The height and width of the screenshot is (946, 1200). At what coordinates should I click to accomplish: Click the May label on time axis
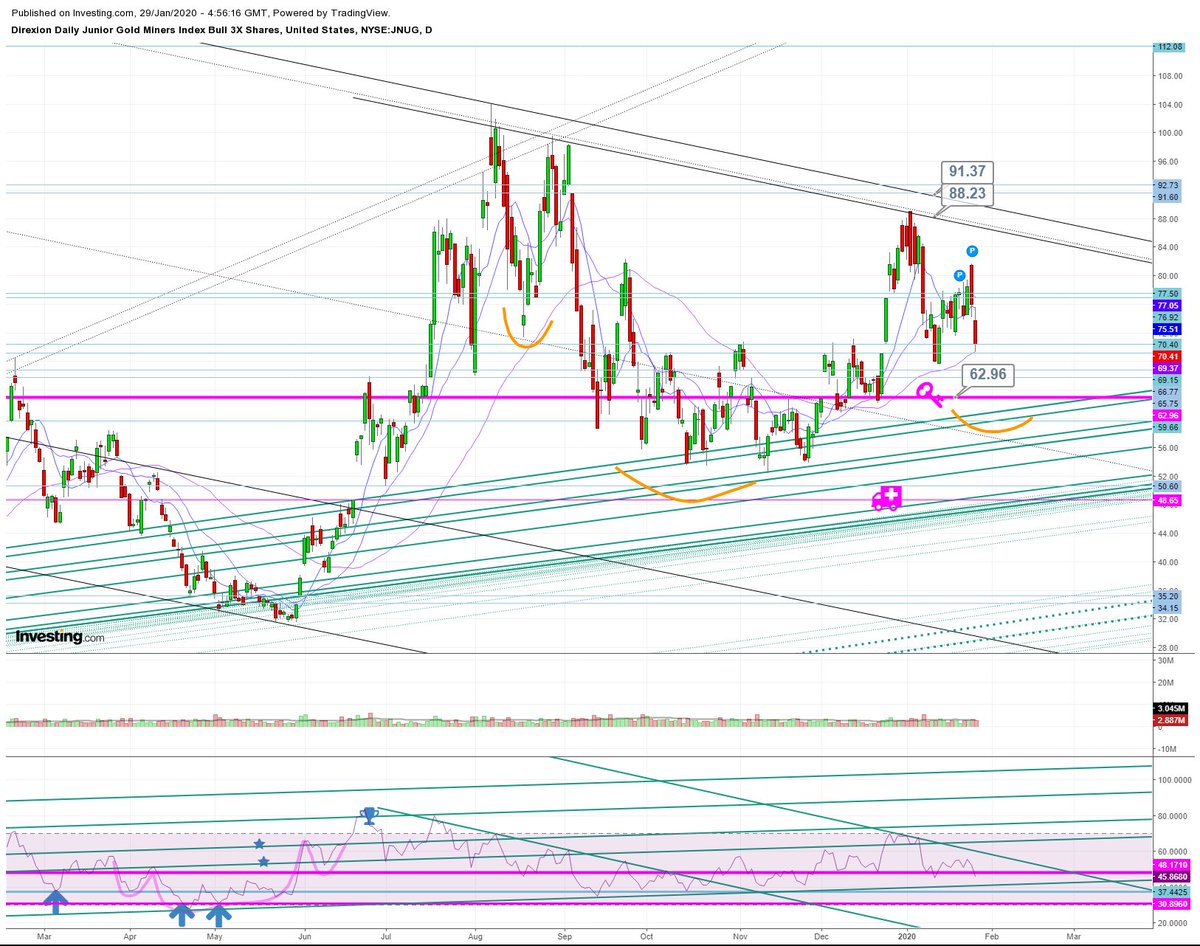(x=216, y=939)
